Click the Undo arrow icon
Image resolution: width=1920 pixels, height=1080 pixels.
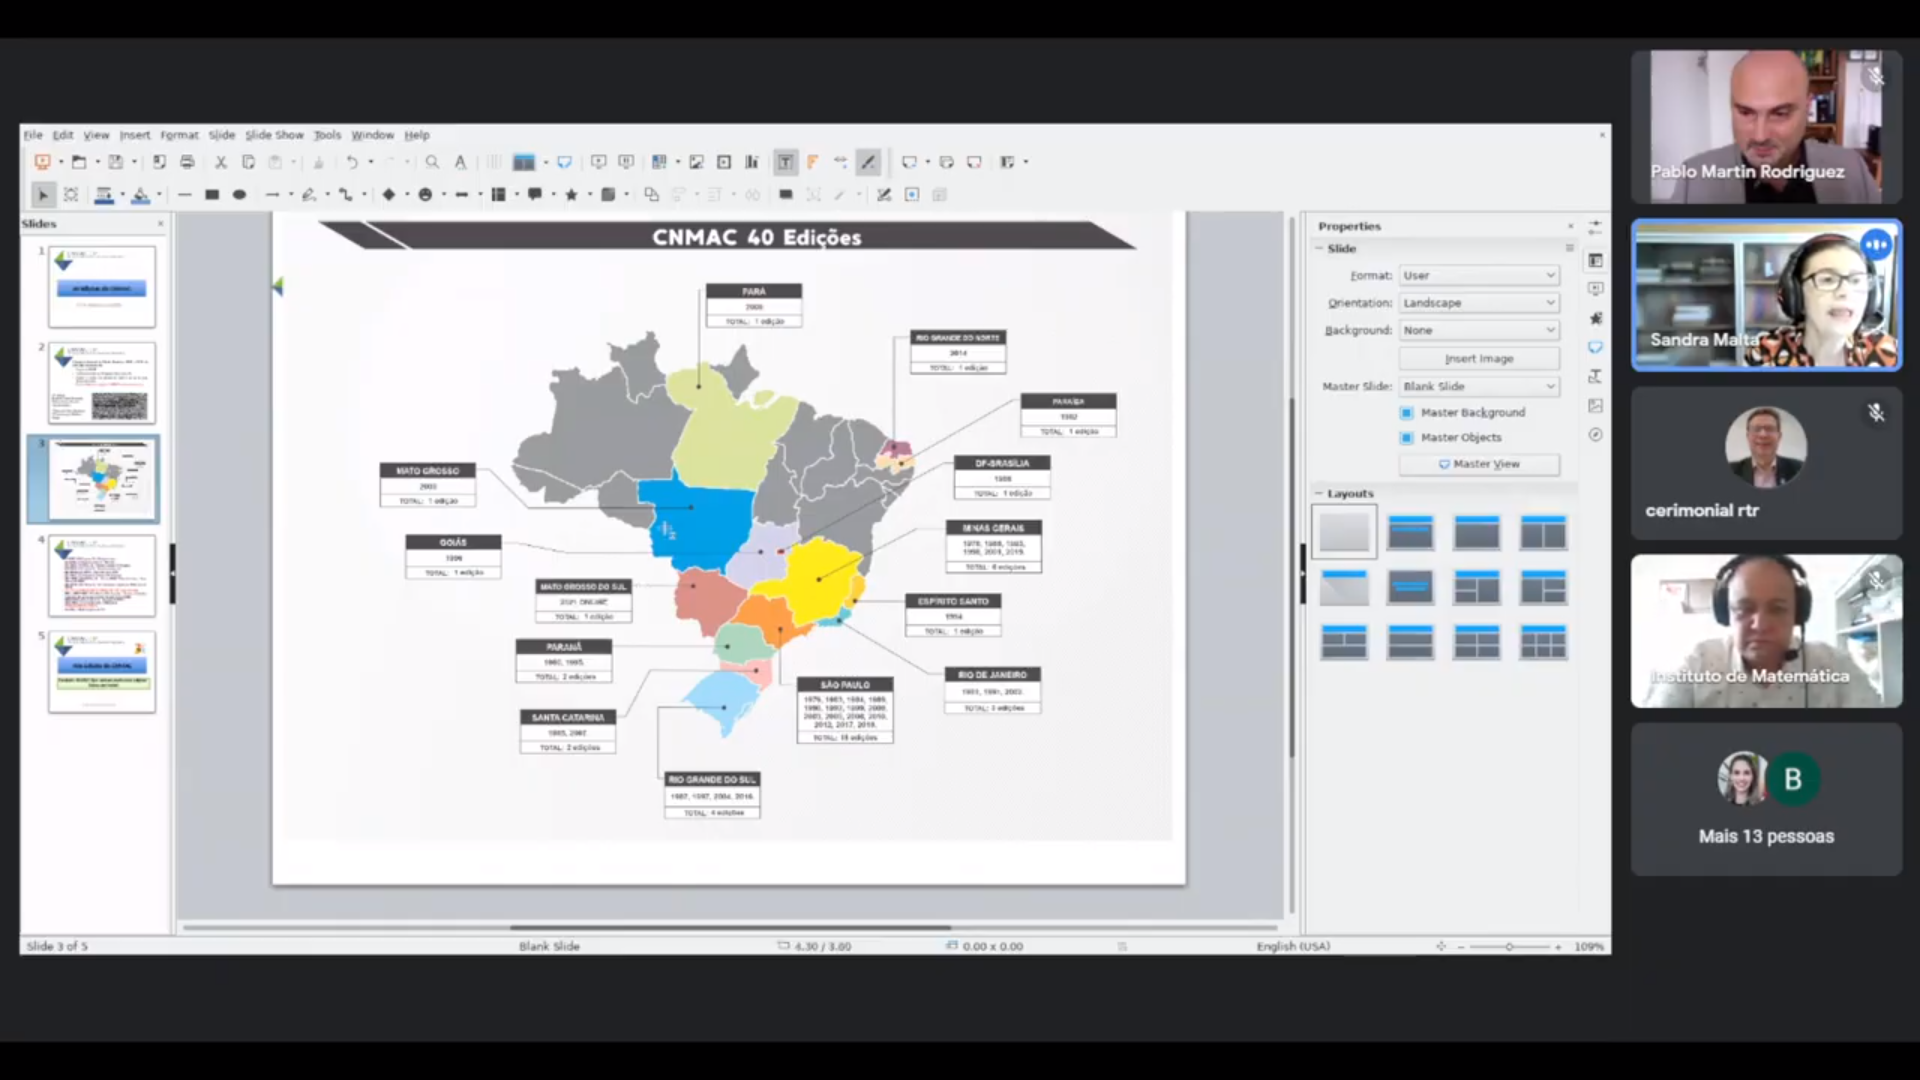point(352,162)
